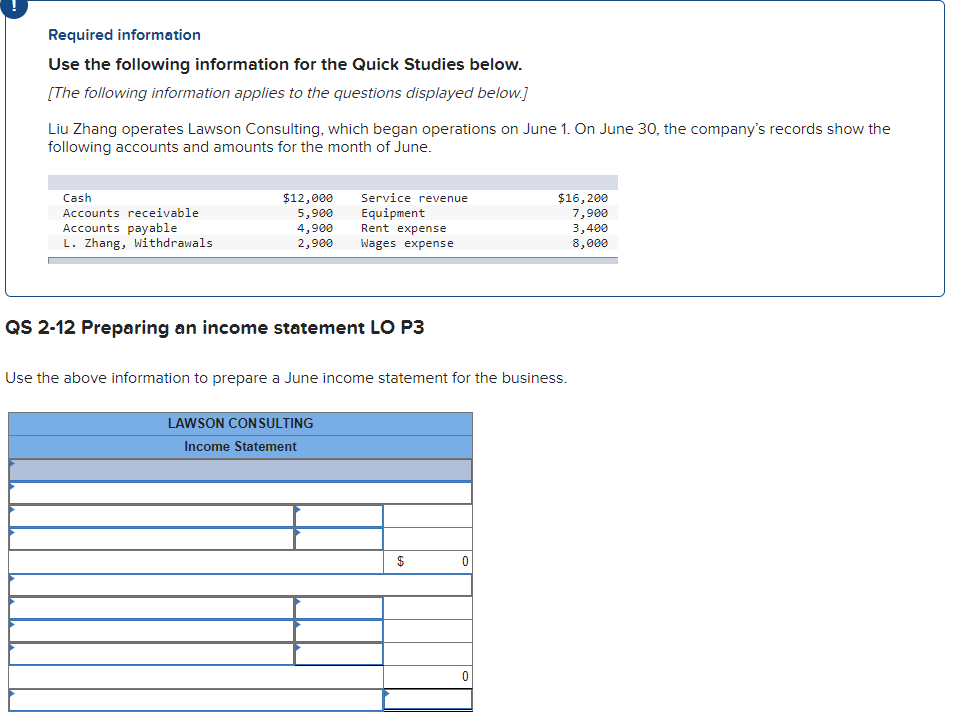
Task: Open full-width section heading dropdown below $ 0 subtotal
Action: pos(240,585)
